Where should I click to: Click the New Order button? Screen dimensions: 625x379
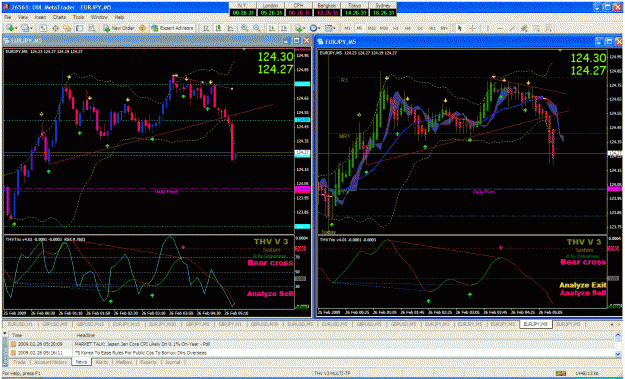tap(119, 28)
